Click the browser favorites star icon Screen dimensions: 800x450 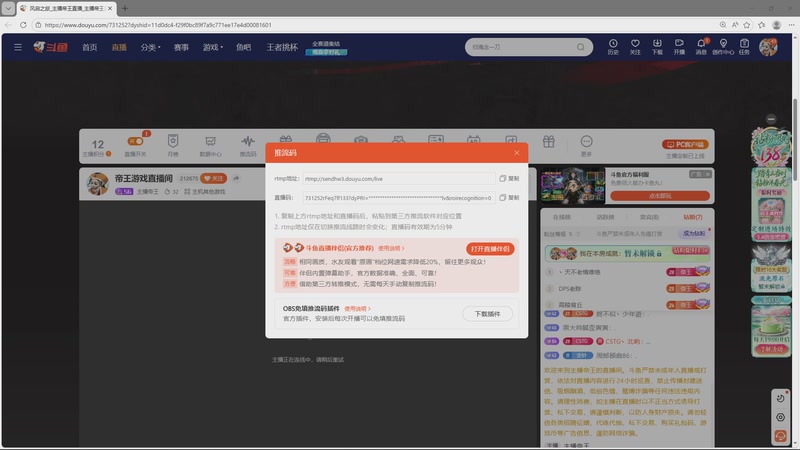[x=747, y=24]
